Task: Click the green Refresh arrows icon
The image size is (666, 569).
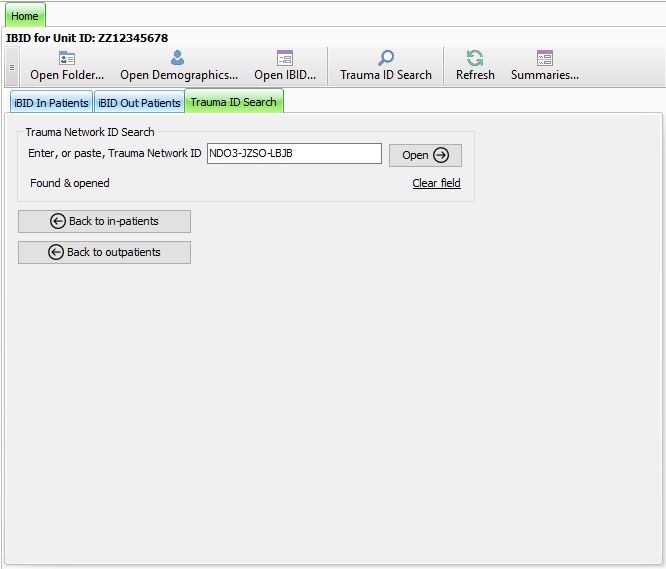Action: [x=475, y=58]
